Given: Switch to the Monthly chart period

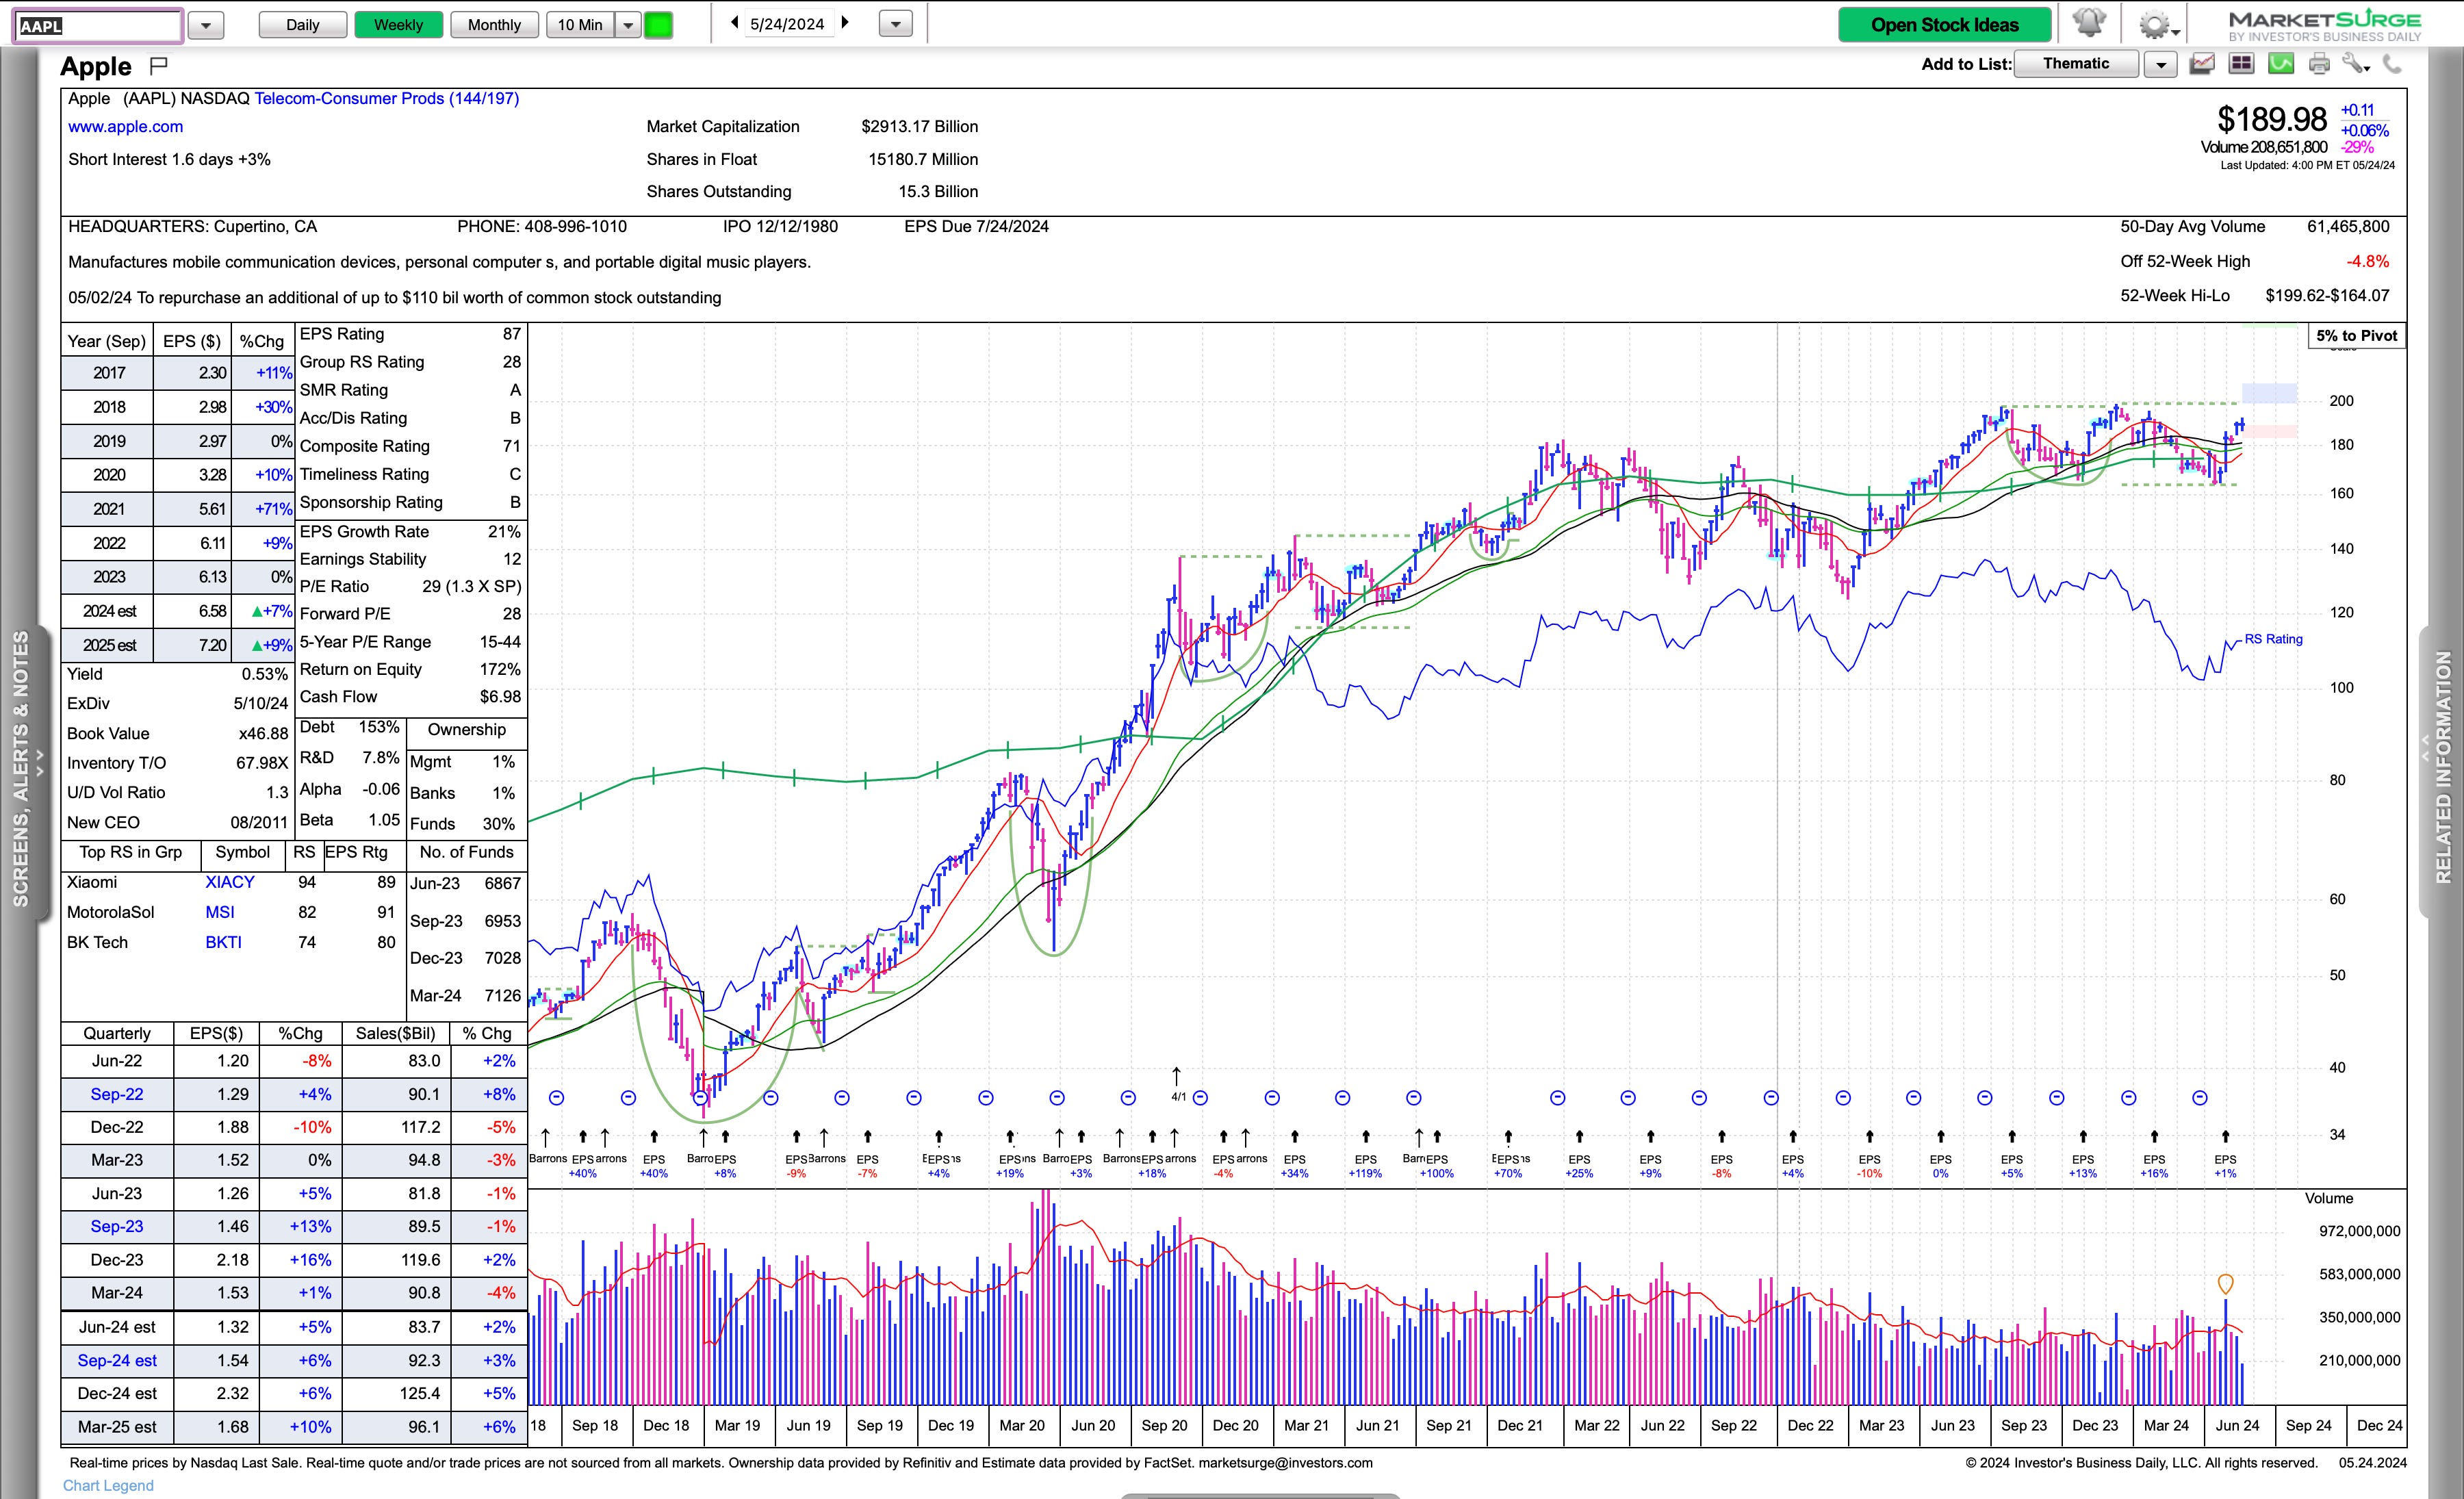Looking at the screenshot, I should click(494, 25).
